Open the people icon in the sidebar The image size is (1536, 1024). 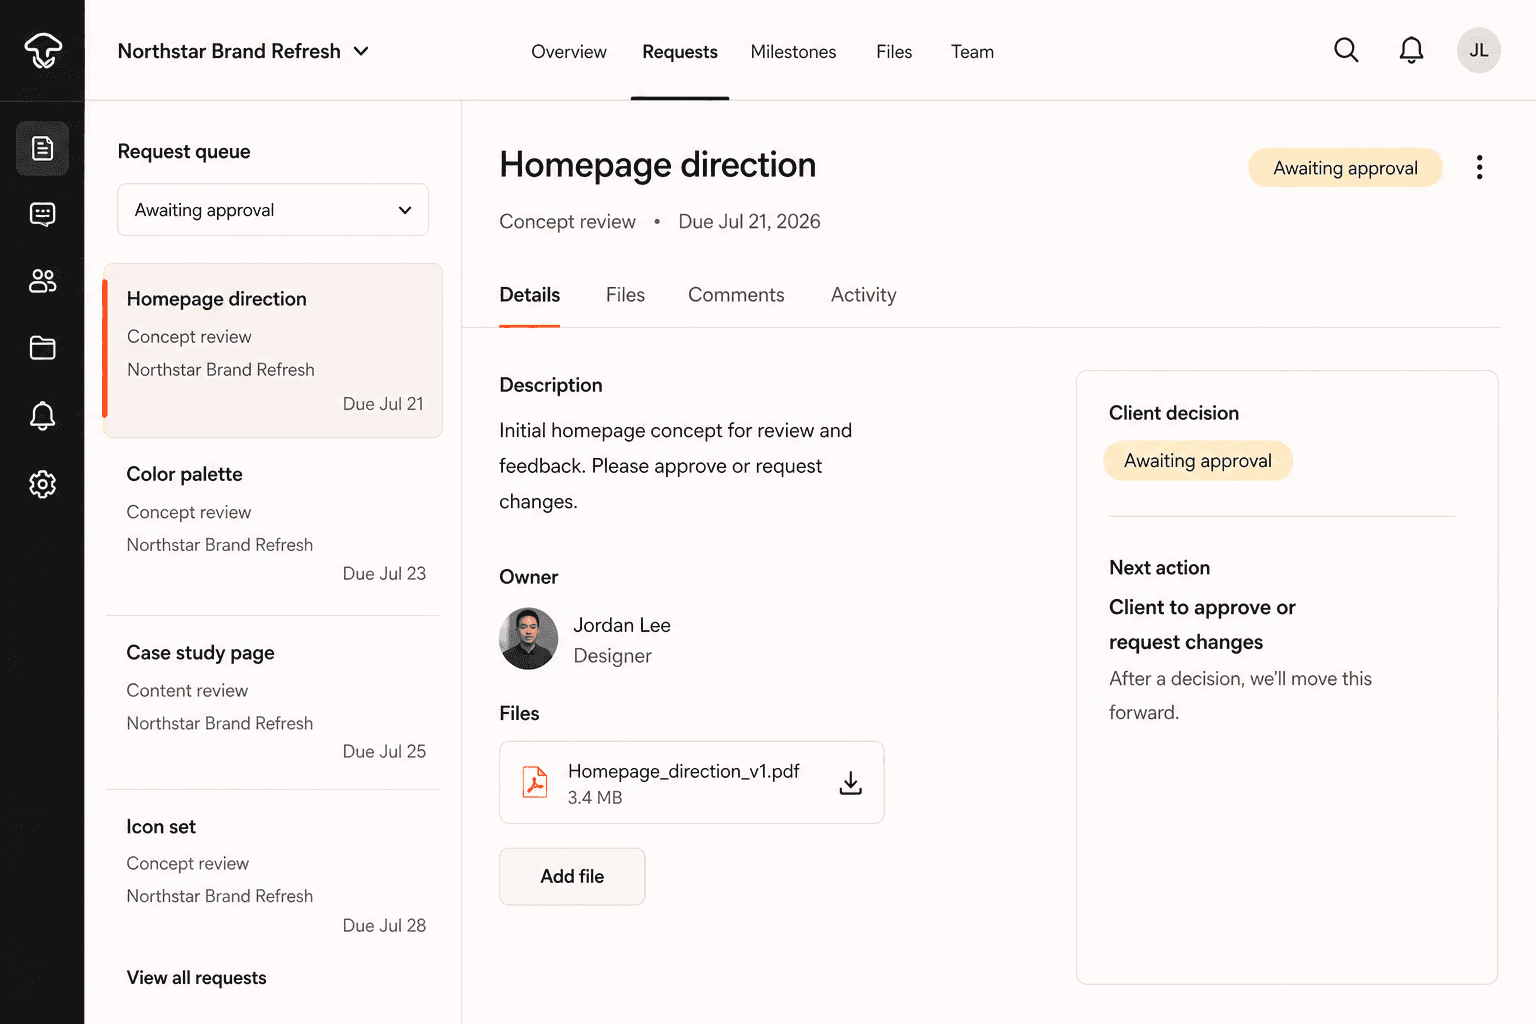42,281
